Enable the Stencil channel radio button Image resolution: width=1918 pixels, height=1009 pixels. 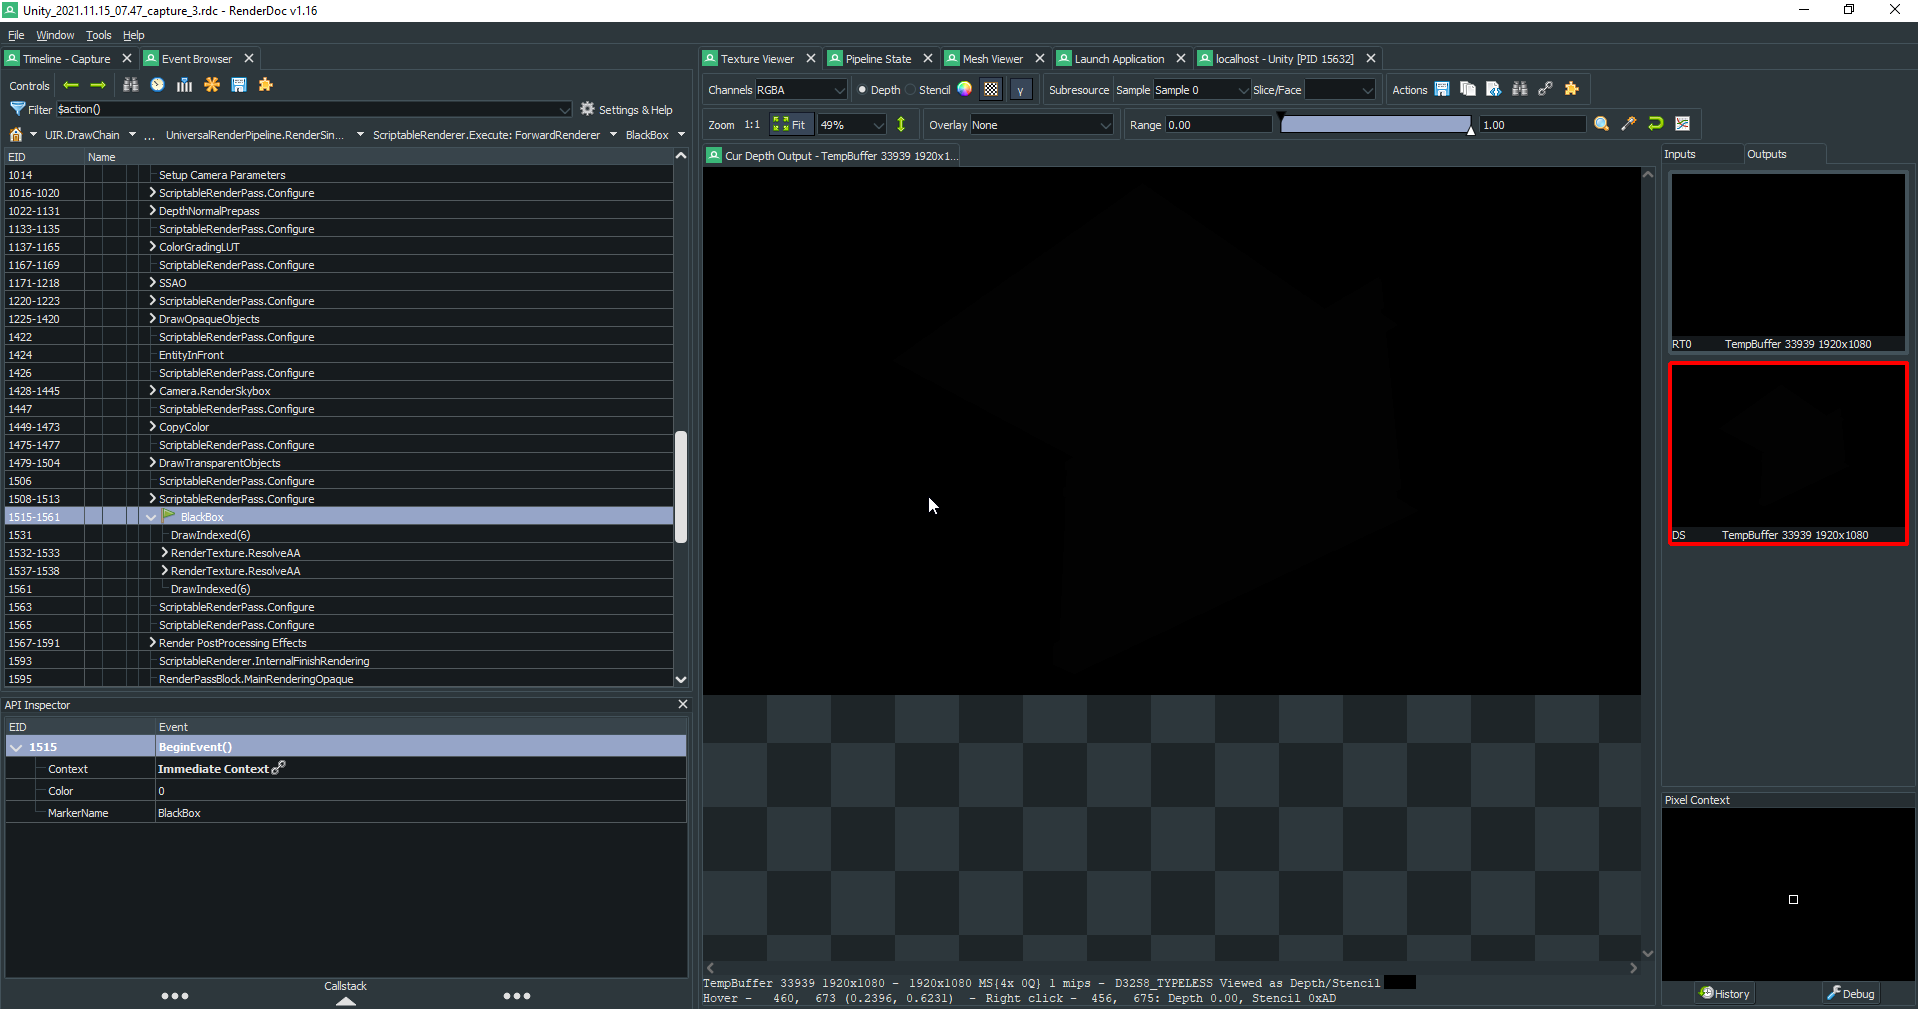(x=911, y=90)
